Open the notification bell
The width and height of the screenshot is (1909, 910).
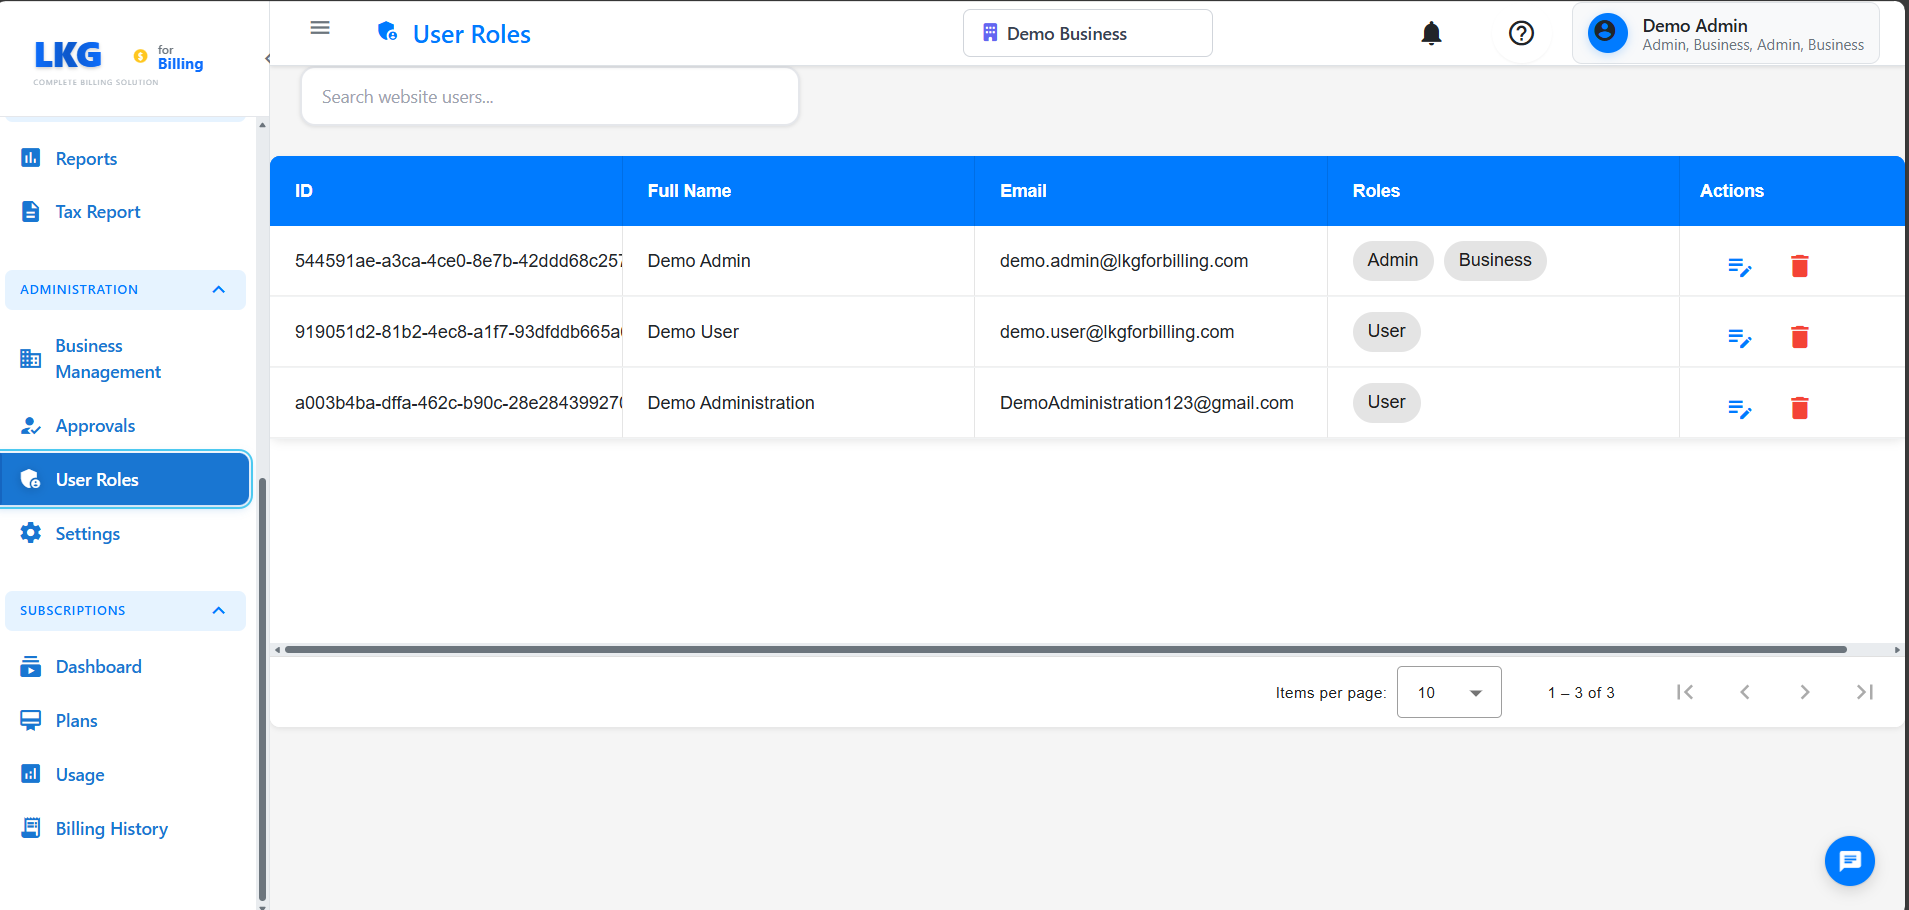pyautogui.click(x=1431, y=33)
